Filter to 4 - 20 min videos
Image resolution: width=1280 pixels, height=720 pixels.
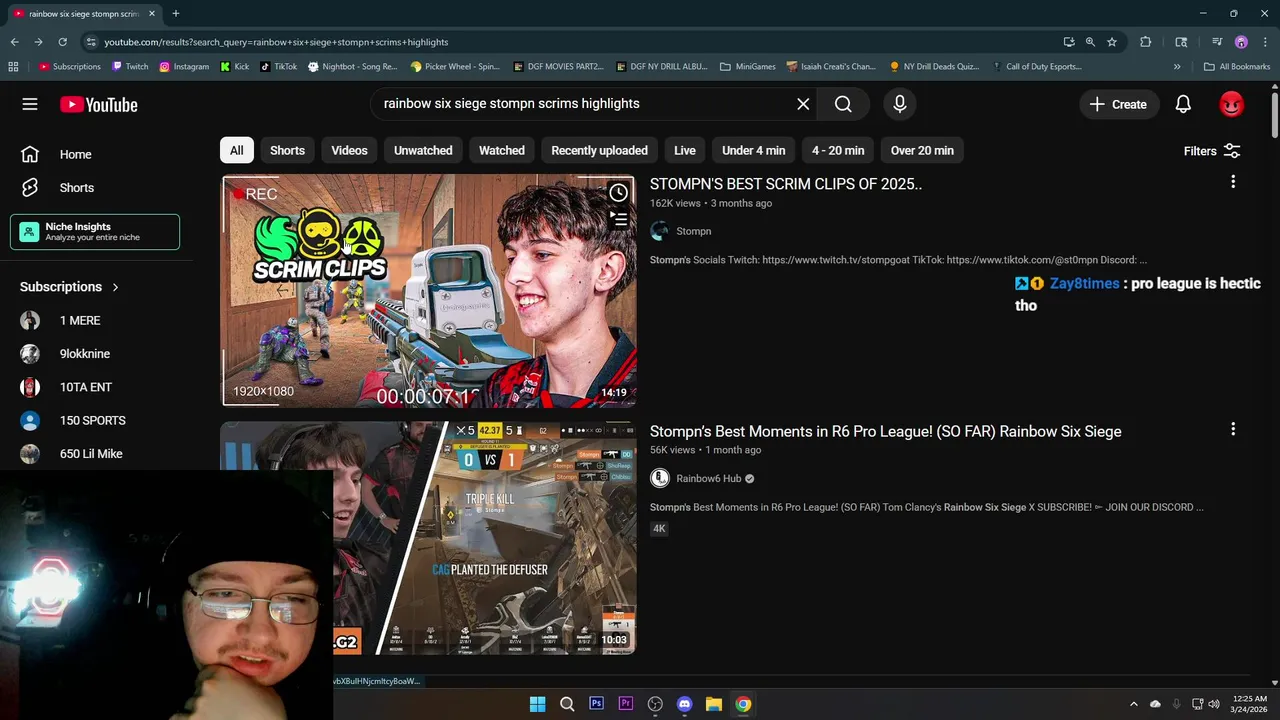coord(838,150)
